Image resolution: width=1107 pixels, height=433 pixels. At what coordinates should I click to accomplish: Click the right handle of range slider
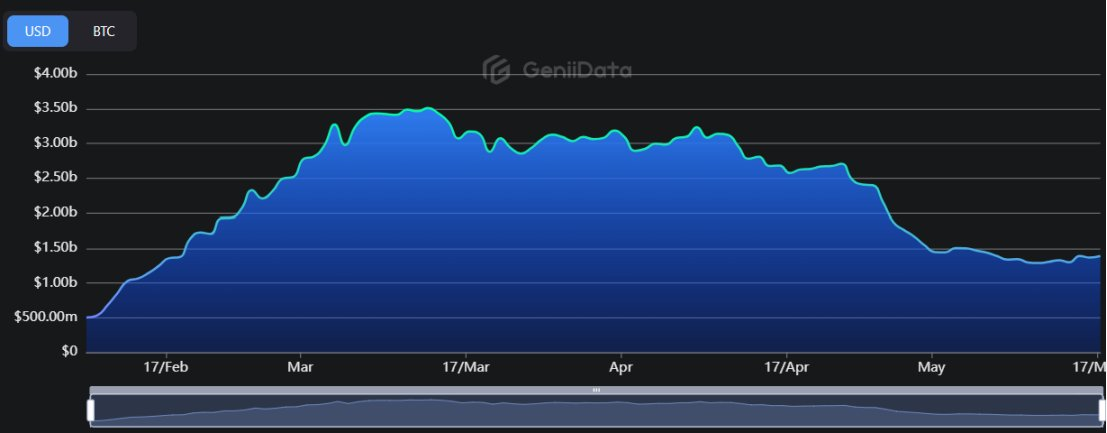point(1100,410)
